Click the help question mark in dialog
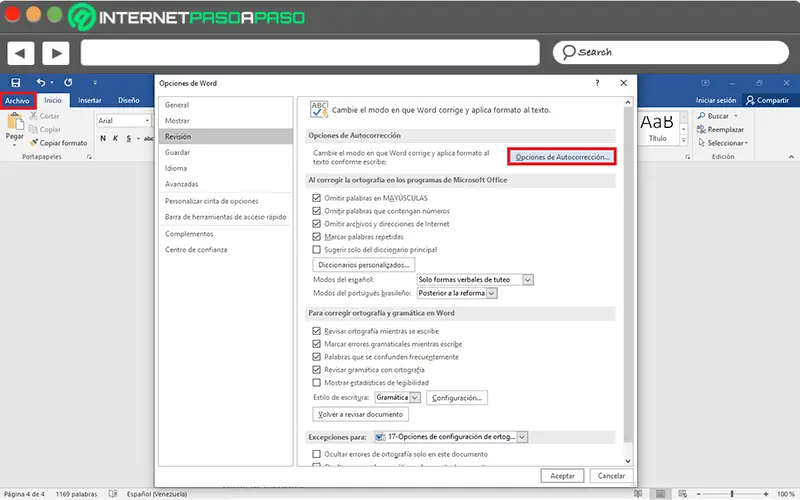This screenshot has width=800, height=500. tap(597, 83)
